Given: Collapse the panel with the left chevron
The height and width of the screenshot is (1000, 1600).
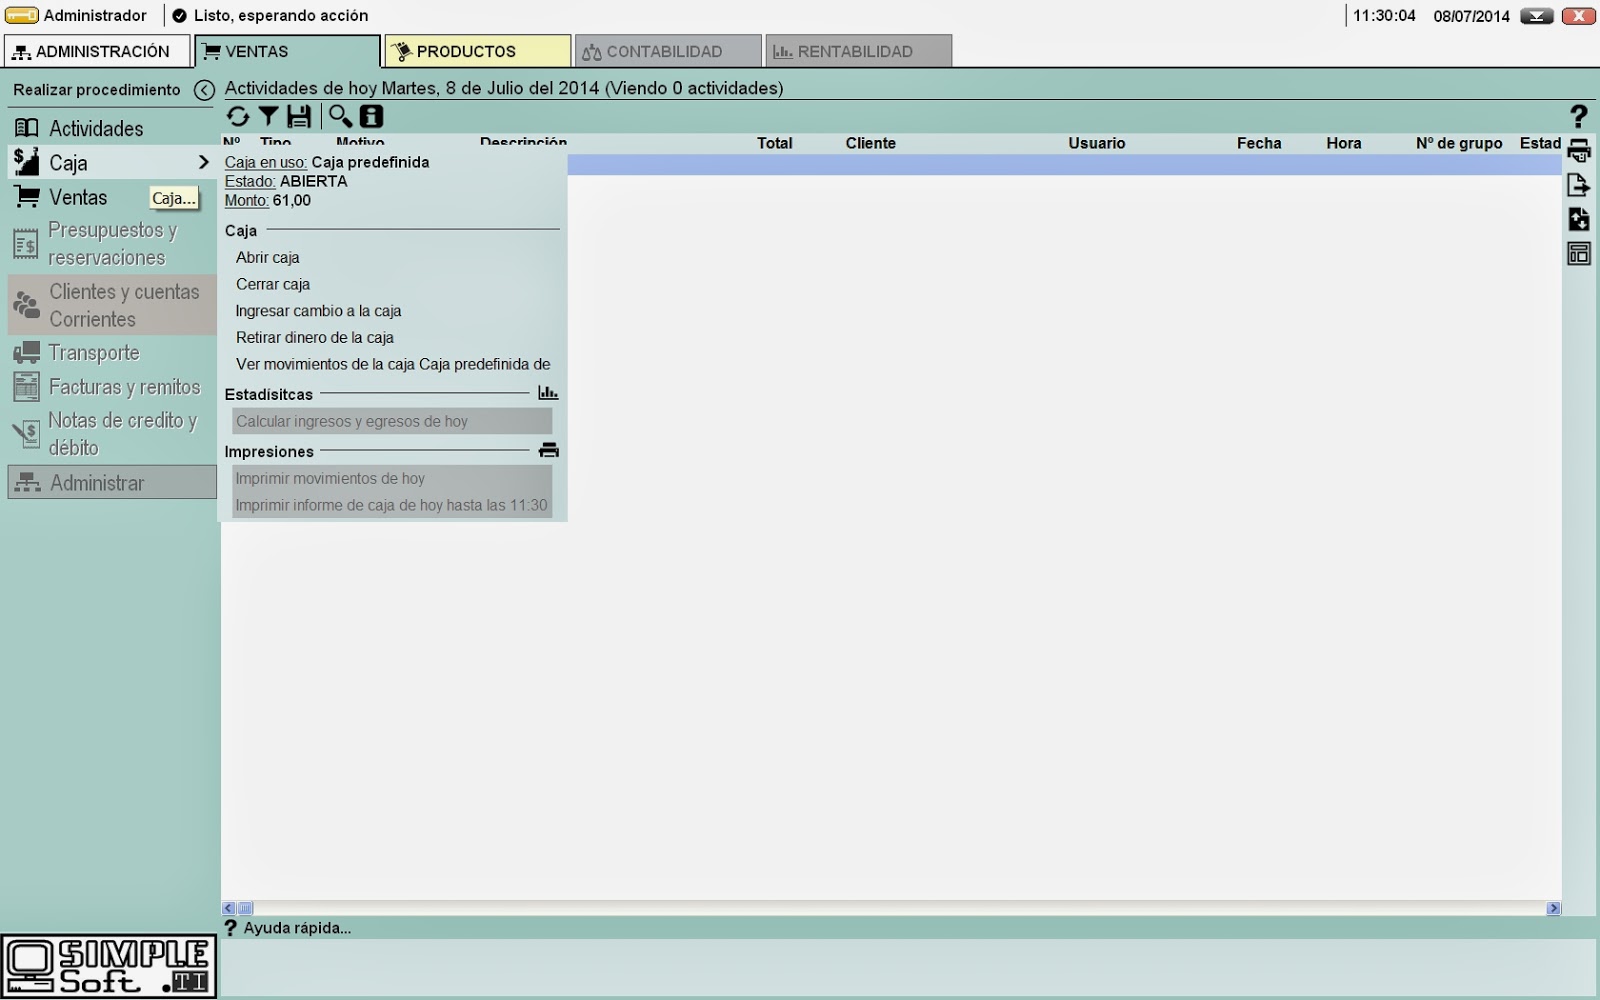Looking at the screenshot, I should [205, 89].
